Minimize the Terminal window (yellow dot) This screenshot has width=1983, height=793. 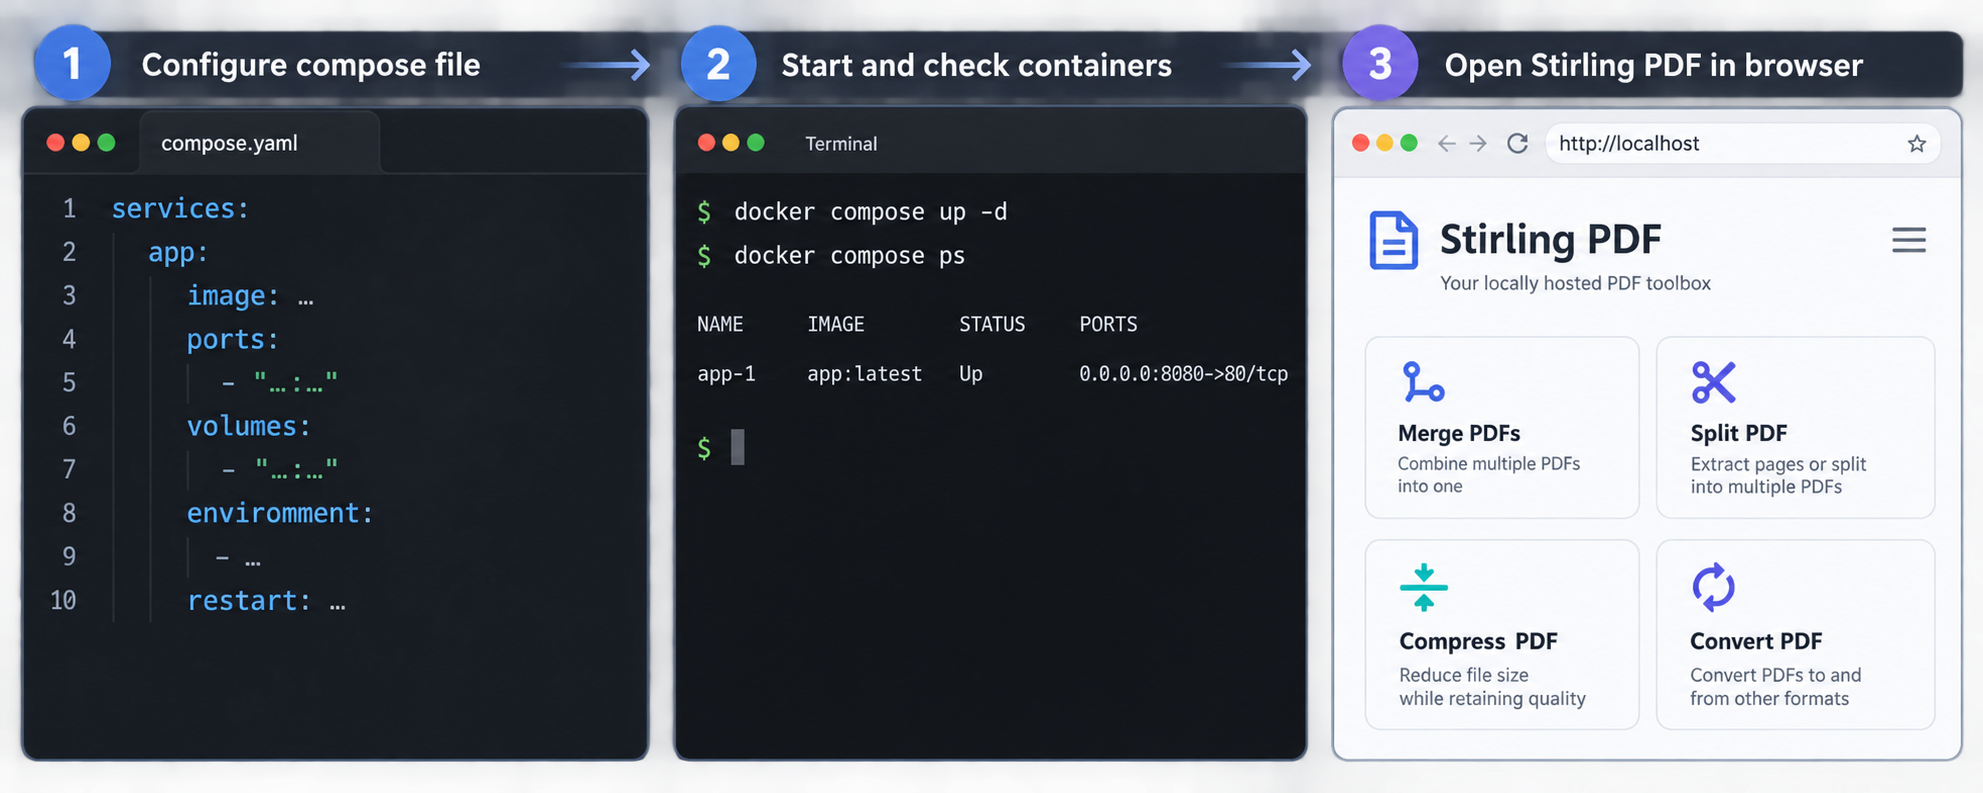tap(731, 143)
